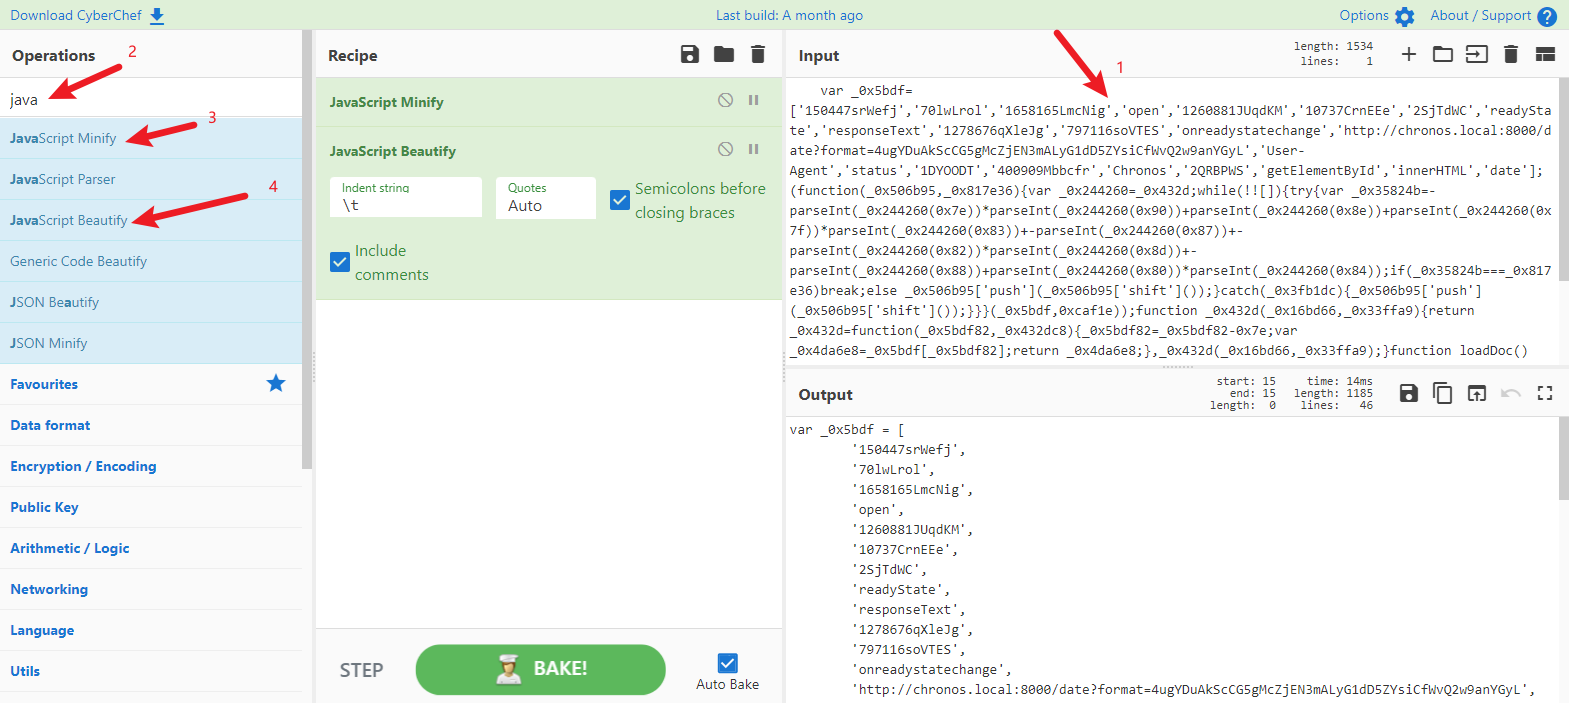Expand the Public Key category
1569x703 pixels.
coord(150,507)
